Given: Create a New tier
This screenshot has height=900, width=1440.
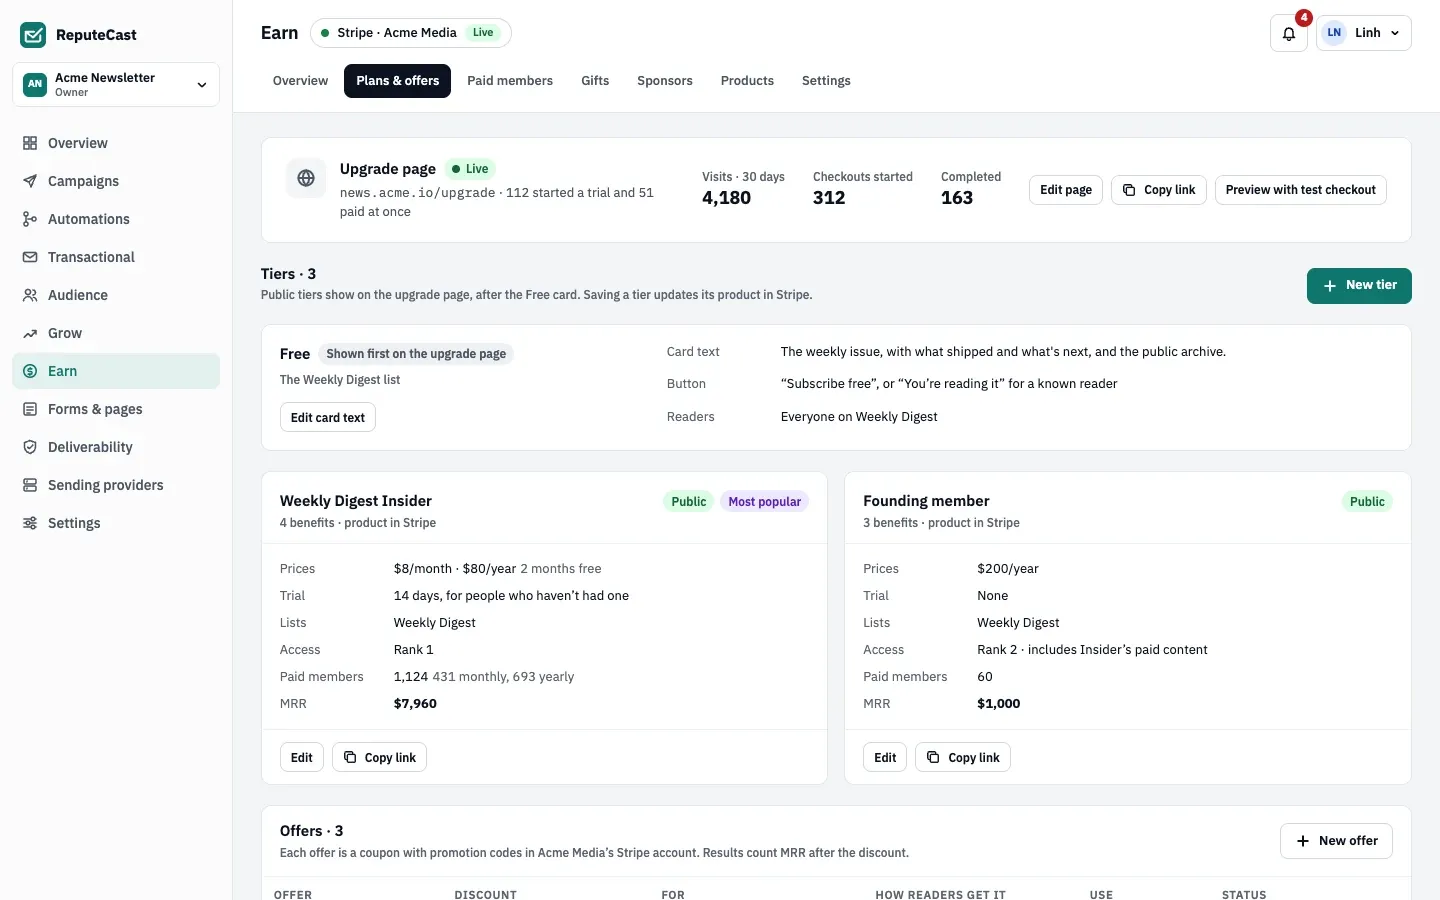Looking at the screenshot, I should click(x=1359, y=286).
